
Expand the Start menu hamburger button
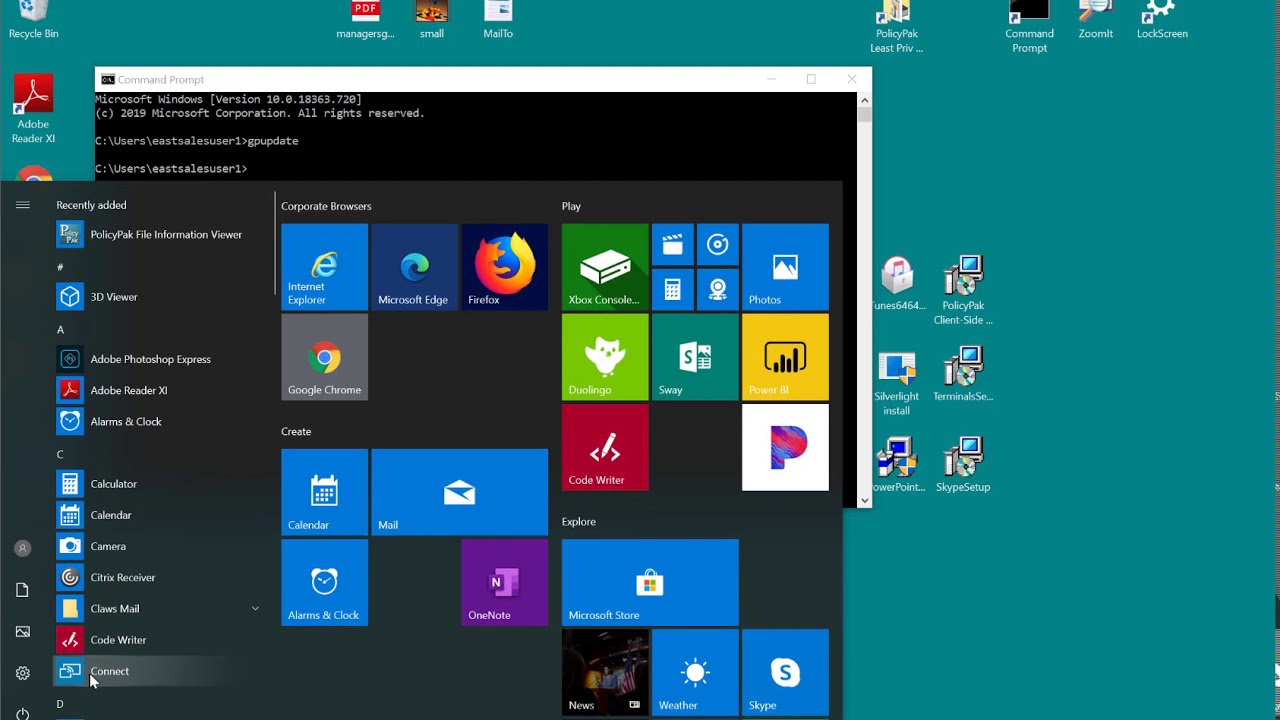click(x=23, y=205)
